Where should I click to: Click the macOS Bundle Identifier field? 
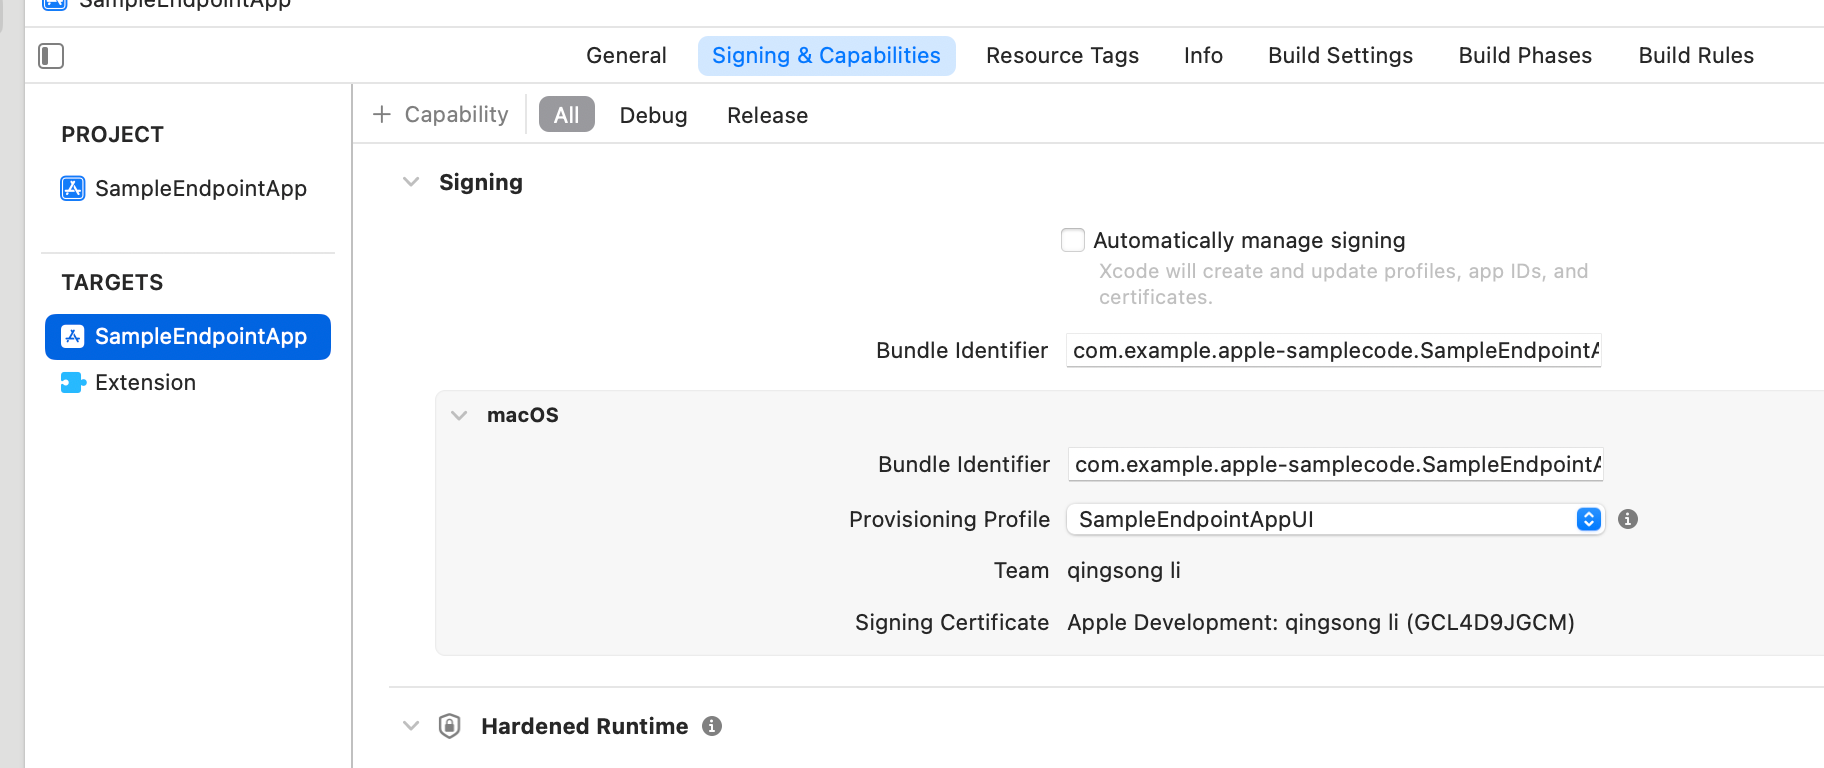(x=1335, y=464)
